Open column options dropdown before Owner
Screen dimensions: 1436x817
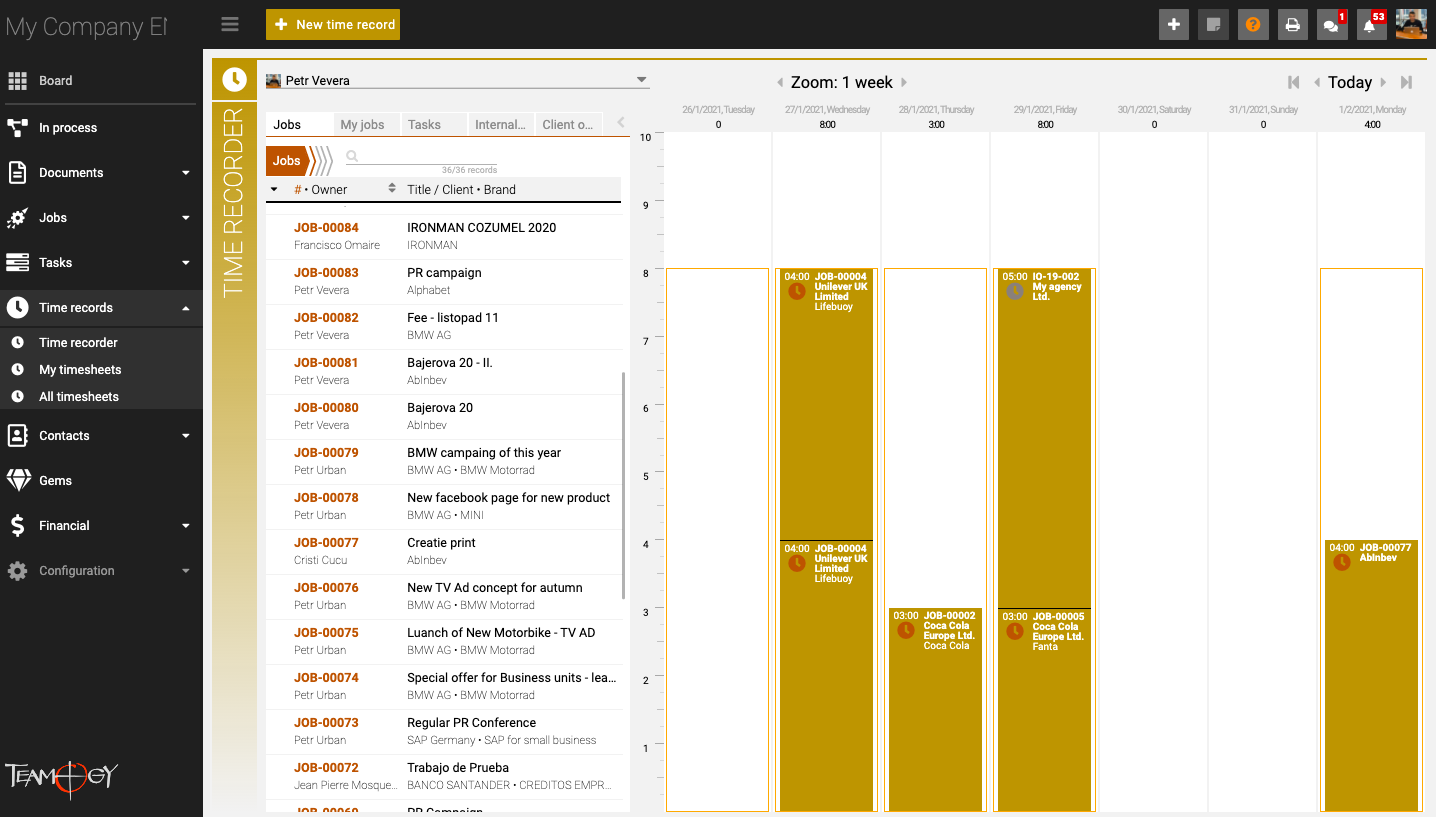pyautogui.click(x=274, y=189)
